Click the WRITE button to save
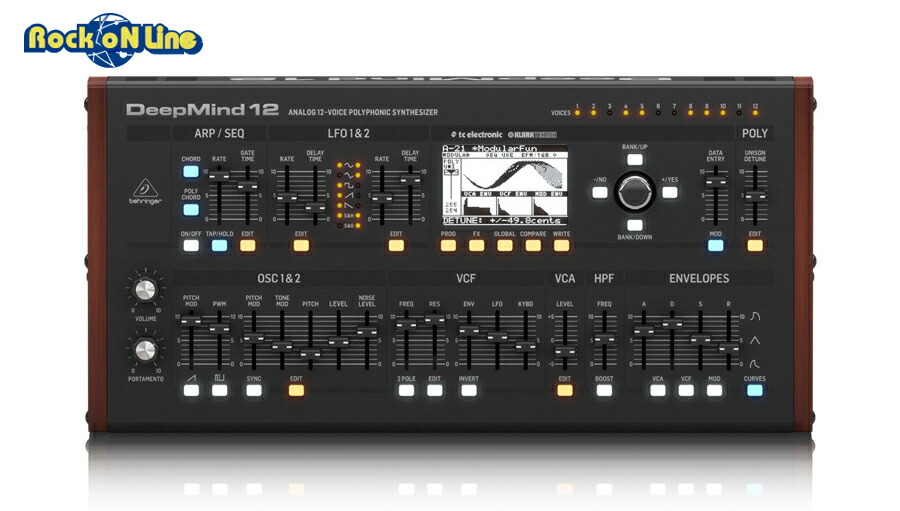This screenshot has height=511, width=900. point(561,246)
